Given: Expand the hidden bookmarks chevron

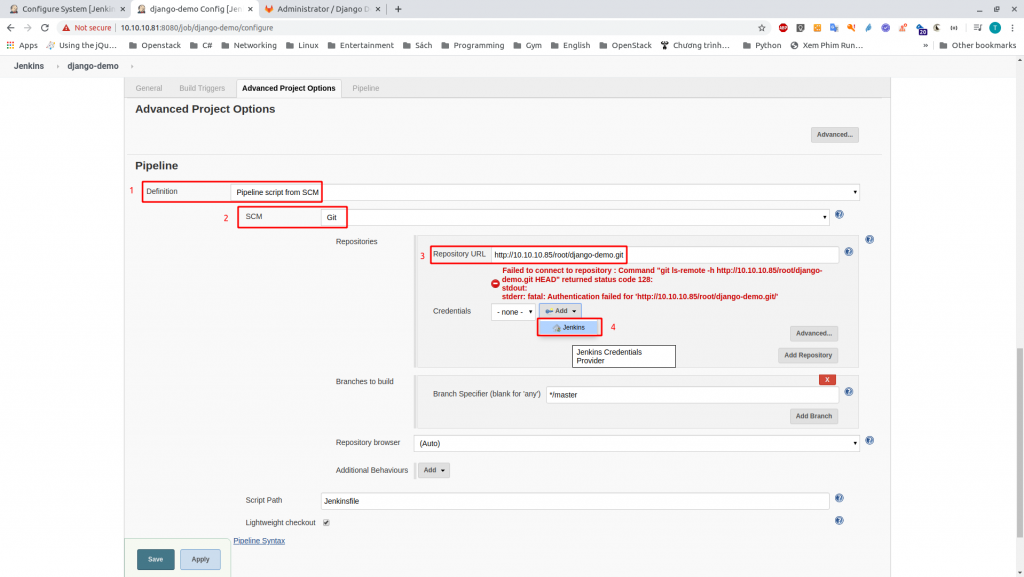Looking at the screenshot, I should pyautogui.click(x=925, y=45).
